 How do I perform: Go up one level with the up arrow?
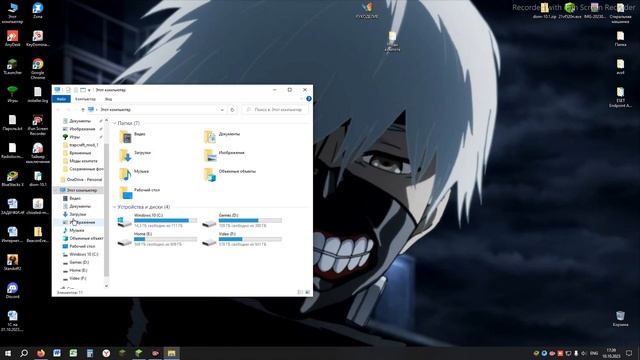click(x=83, y=110)
